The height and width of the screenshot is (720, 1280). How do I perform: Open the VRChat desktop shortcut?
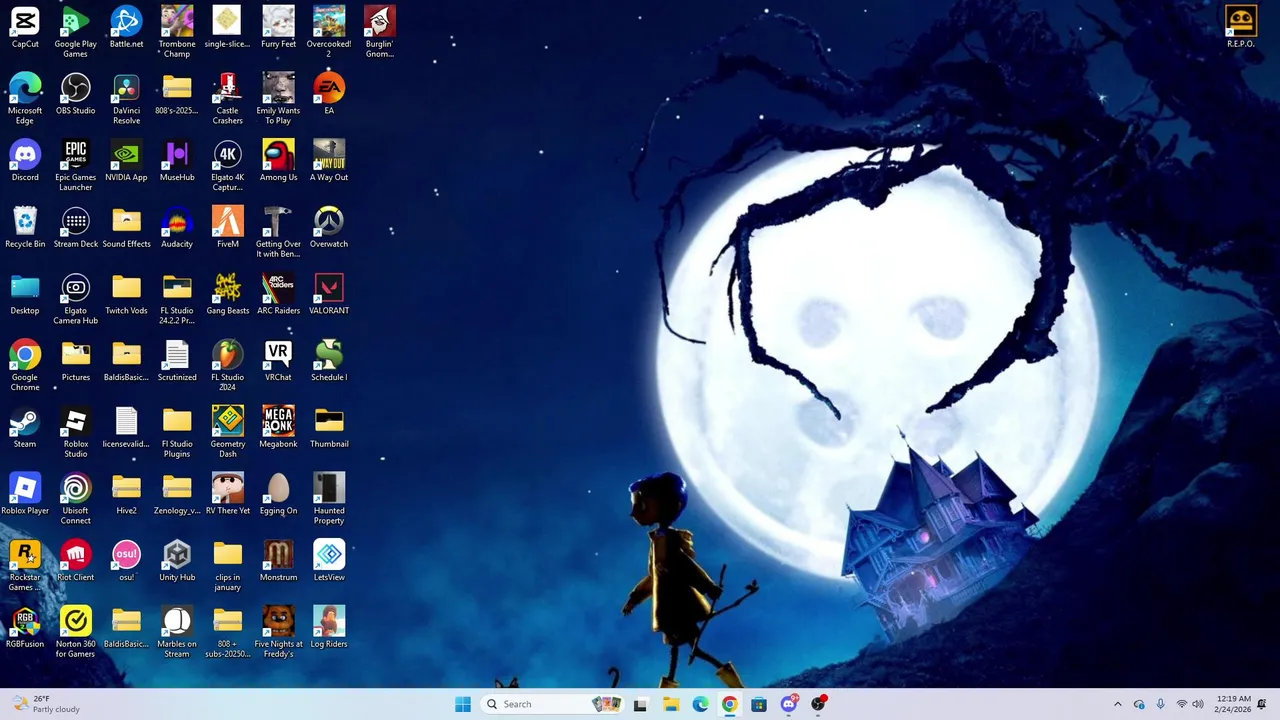278,362
